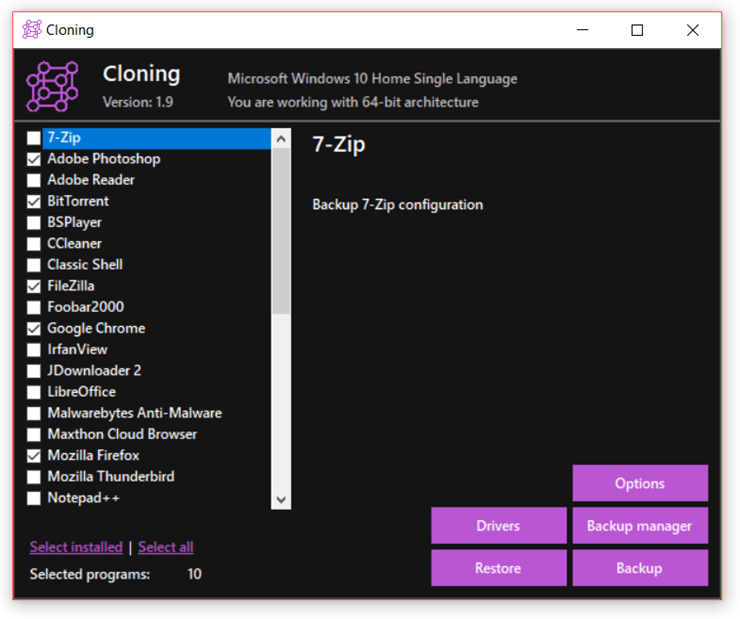This screenshot has width=740, height=619.
Task: Uncheck the Adobe Photoshop checkbox
Action: 34,159
